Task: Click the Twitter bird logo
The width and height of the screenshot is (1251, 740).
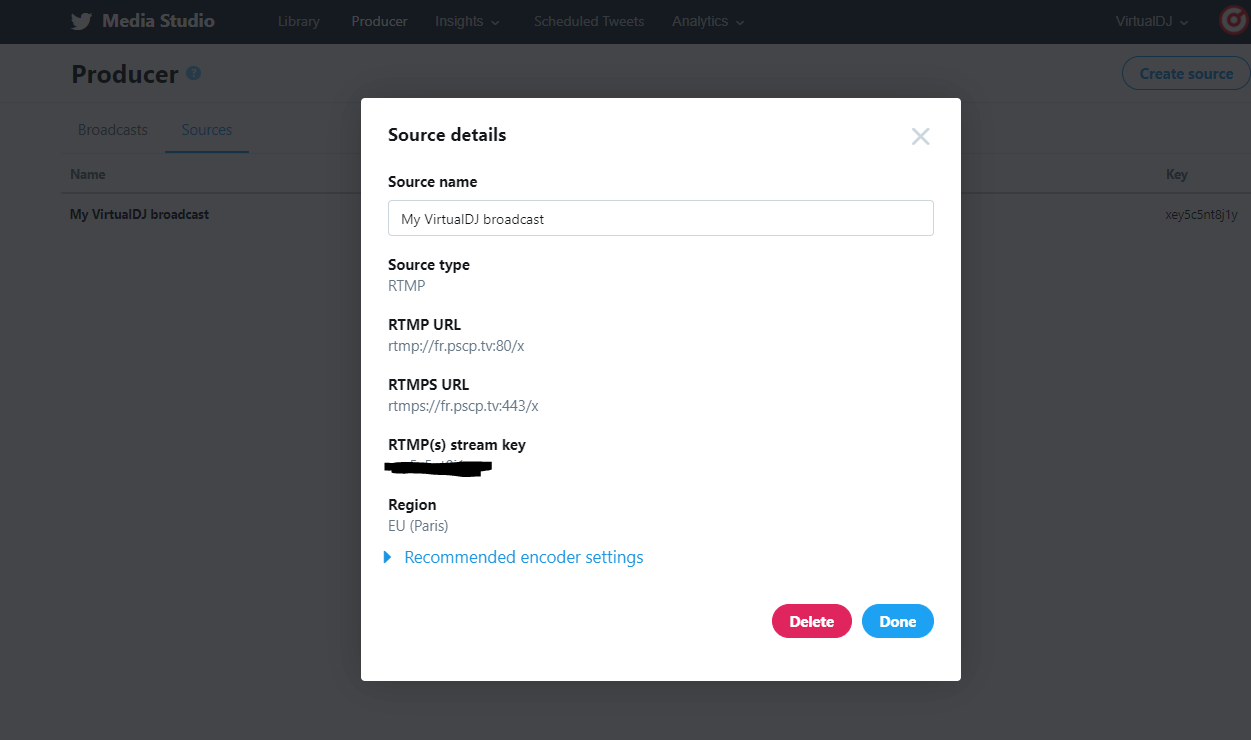Action: (x=81, y=21)
